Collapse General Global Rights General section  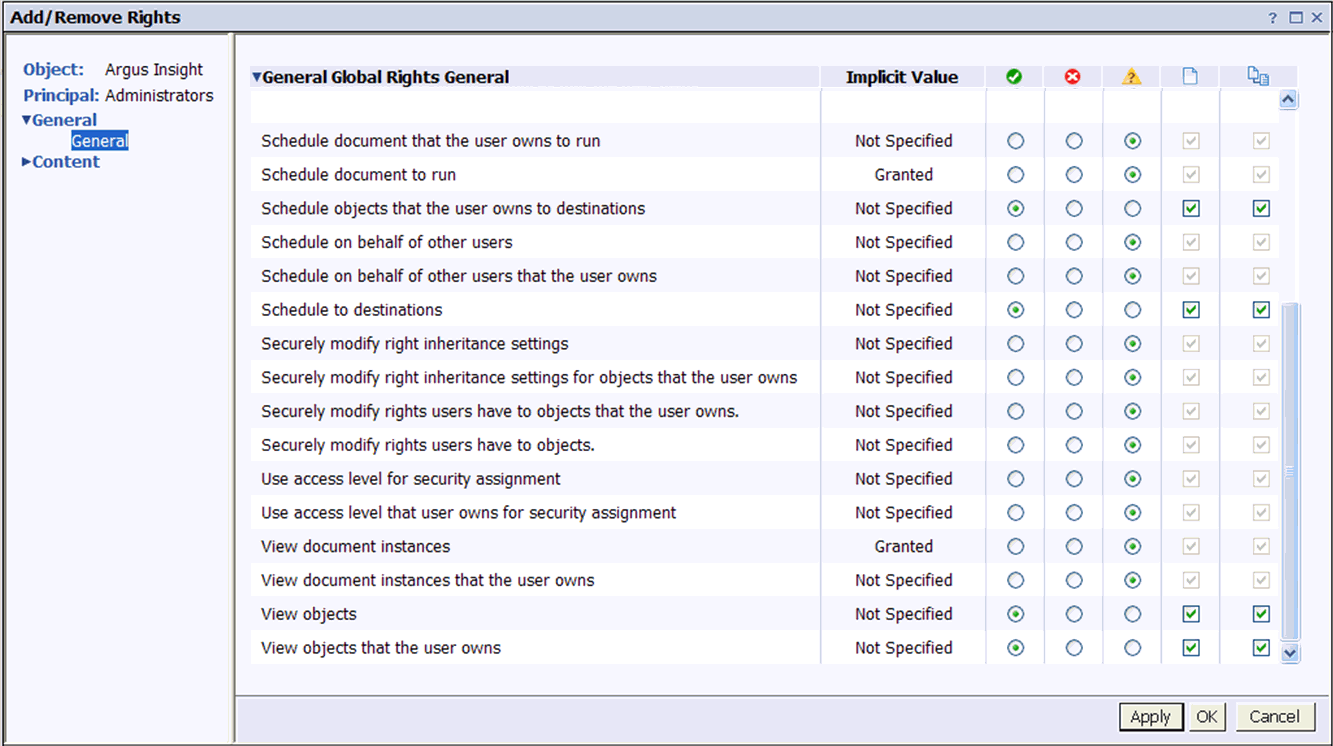tap(256, 77)
